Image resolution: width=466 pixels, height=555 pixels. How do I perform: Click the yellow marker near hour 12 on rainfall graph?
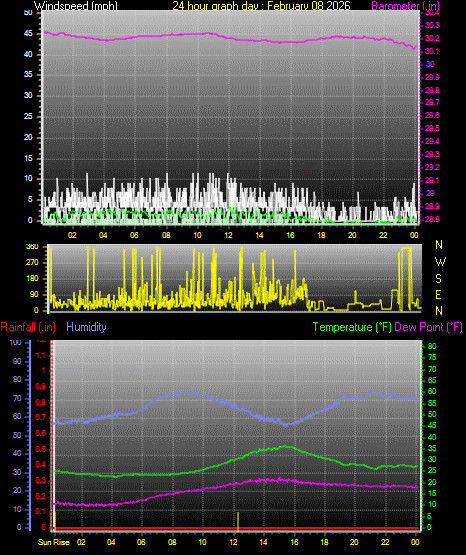238,521
